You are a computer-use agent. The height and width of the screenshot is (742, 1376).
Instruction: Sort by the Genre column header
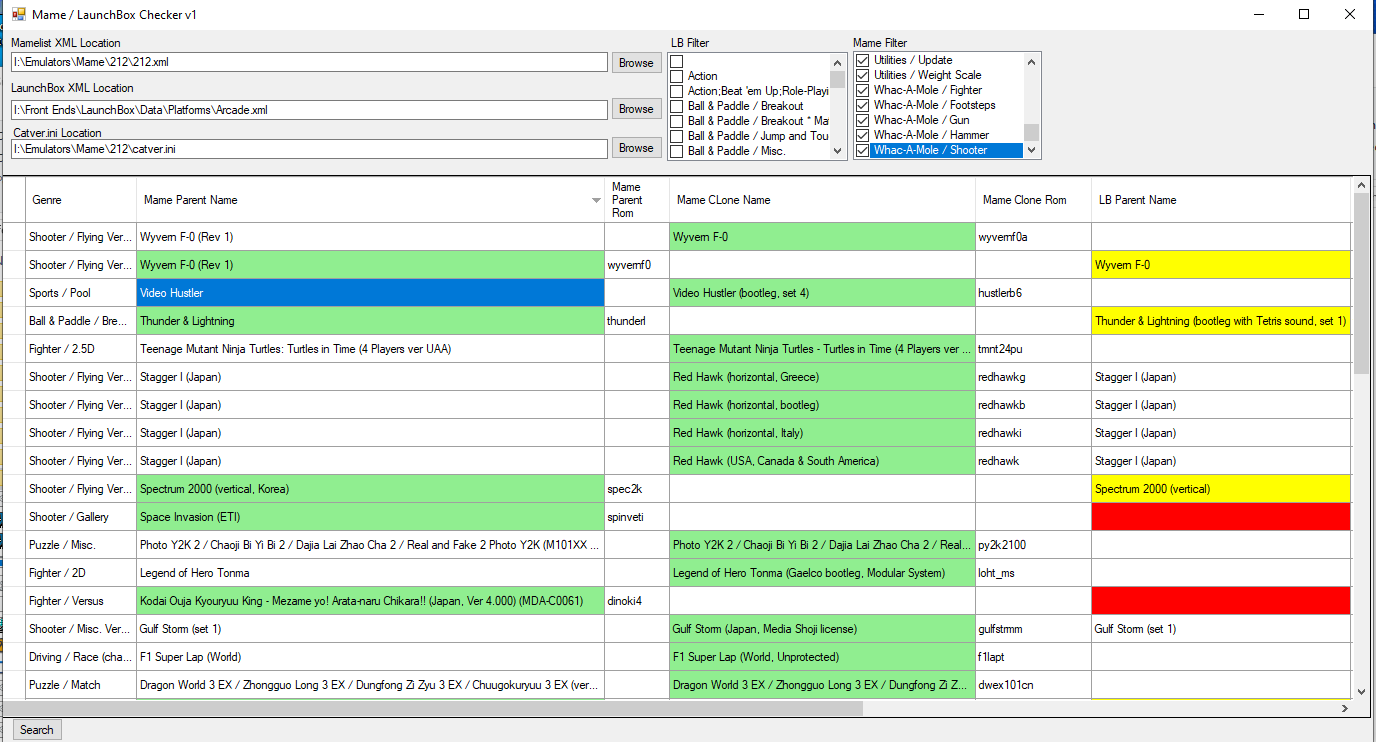(81, 200)
